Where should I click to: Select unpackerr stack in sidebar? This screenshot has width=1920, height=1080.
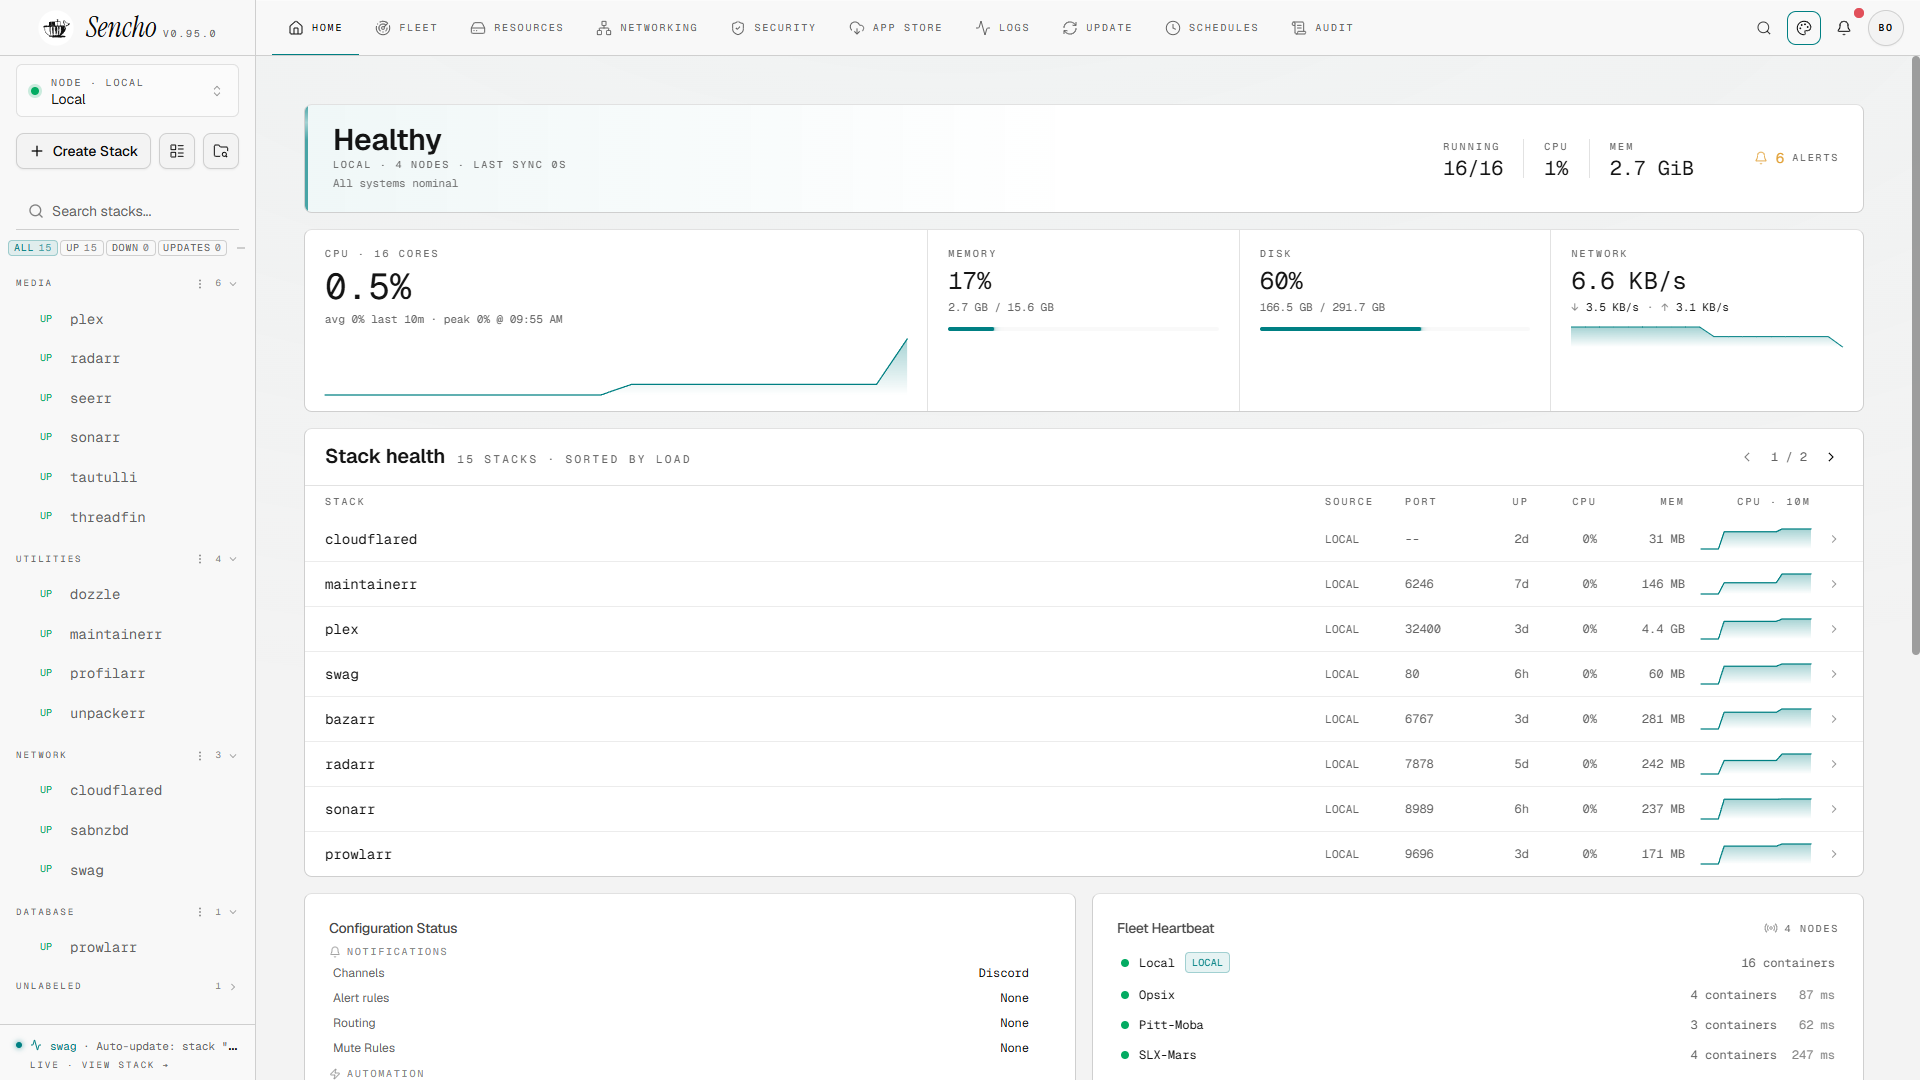(127, 713)
